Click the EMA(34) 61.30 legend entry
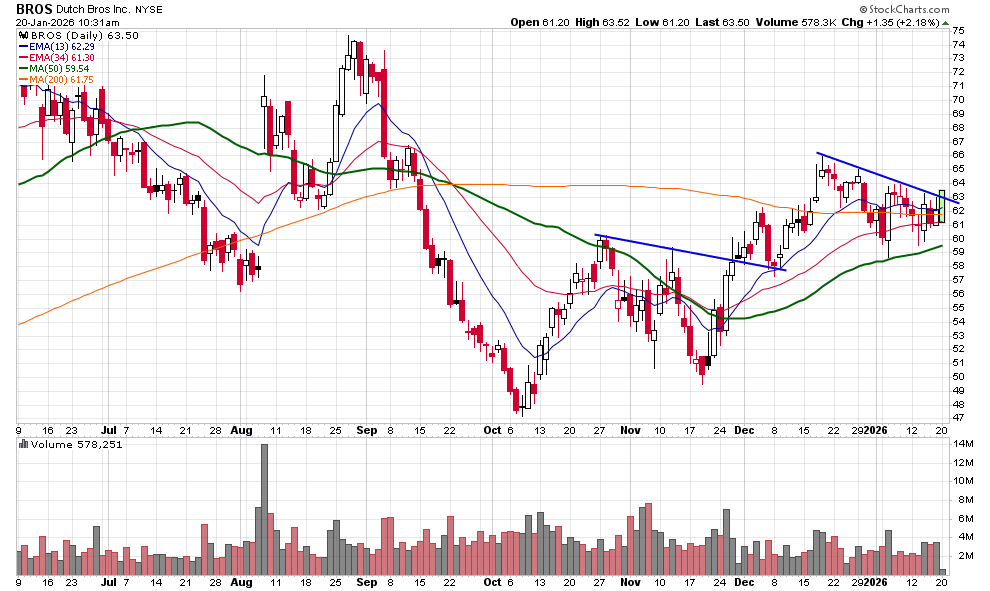The image size is (990, 591). 62,57
